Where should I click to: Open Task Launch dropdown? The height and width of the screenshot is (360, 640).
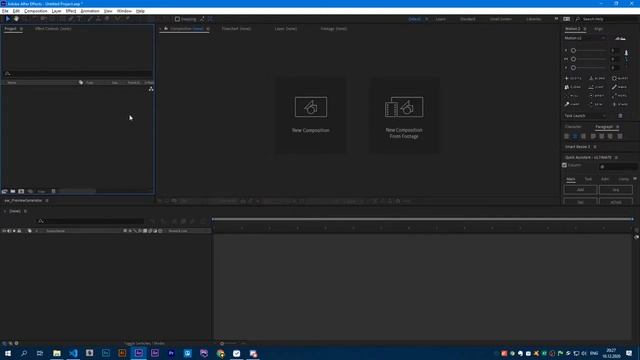[585, 116]
